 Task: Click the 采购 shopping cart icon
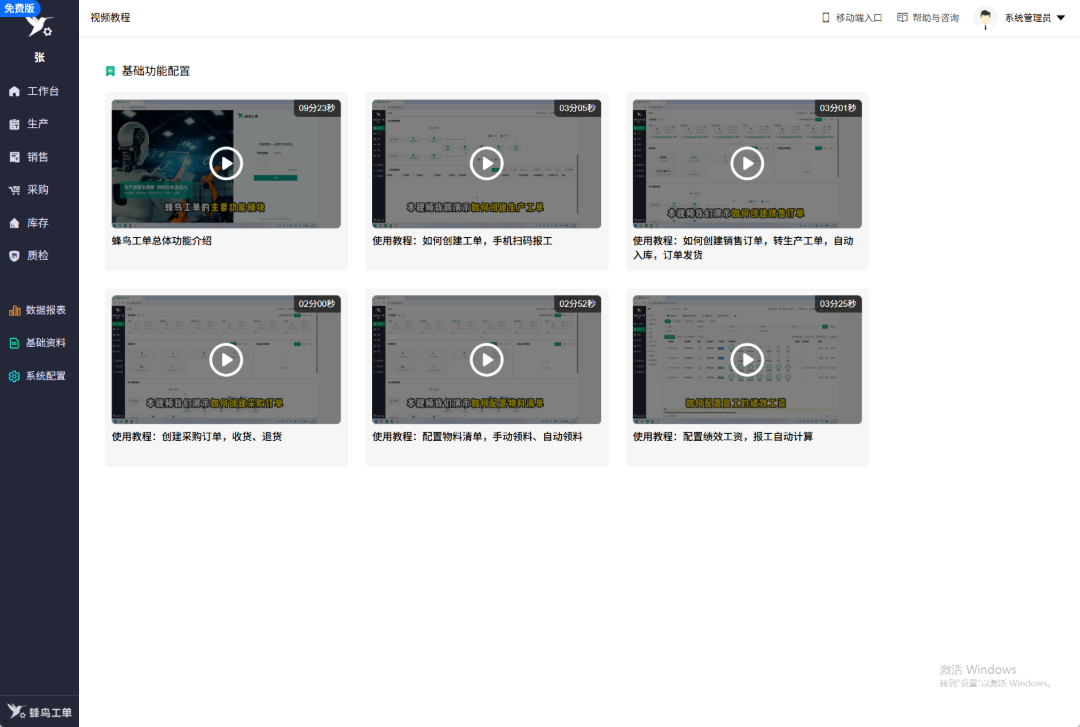pyautogui.click(x=14, y=190)
